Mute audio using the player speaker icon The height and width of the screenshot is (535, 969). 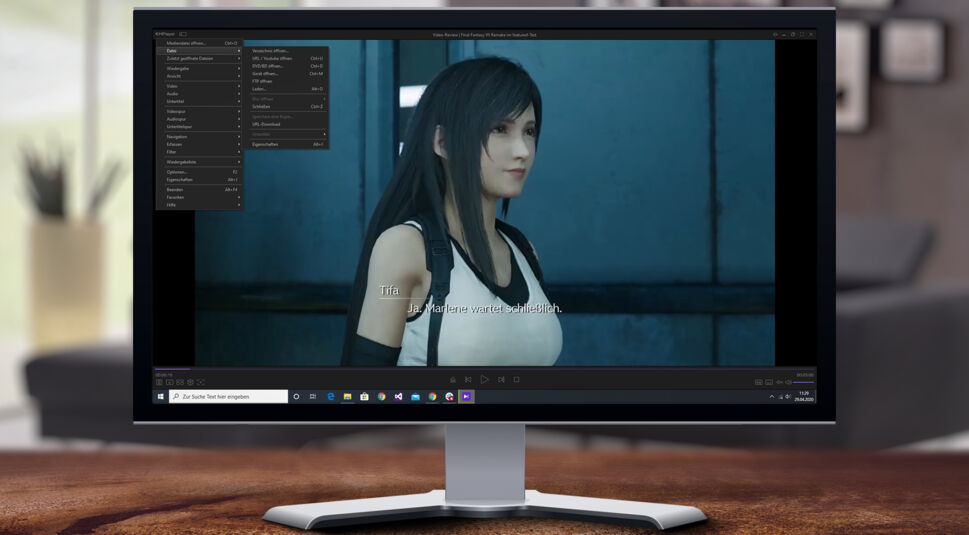click(x=789, y=382)
